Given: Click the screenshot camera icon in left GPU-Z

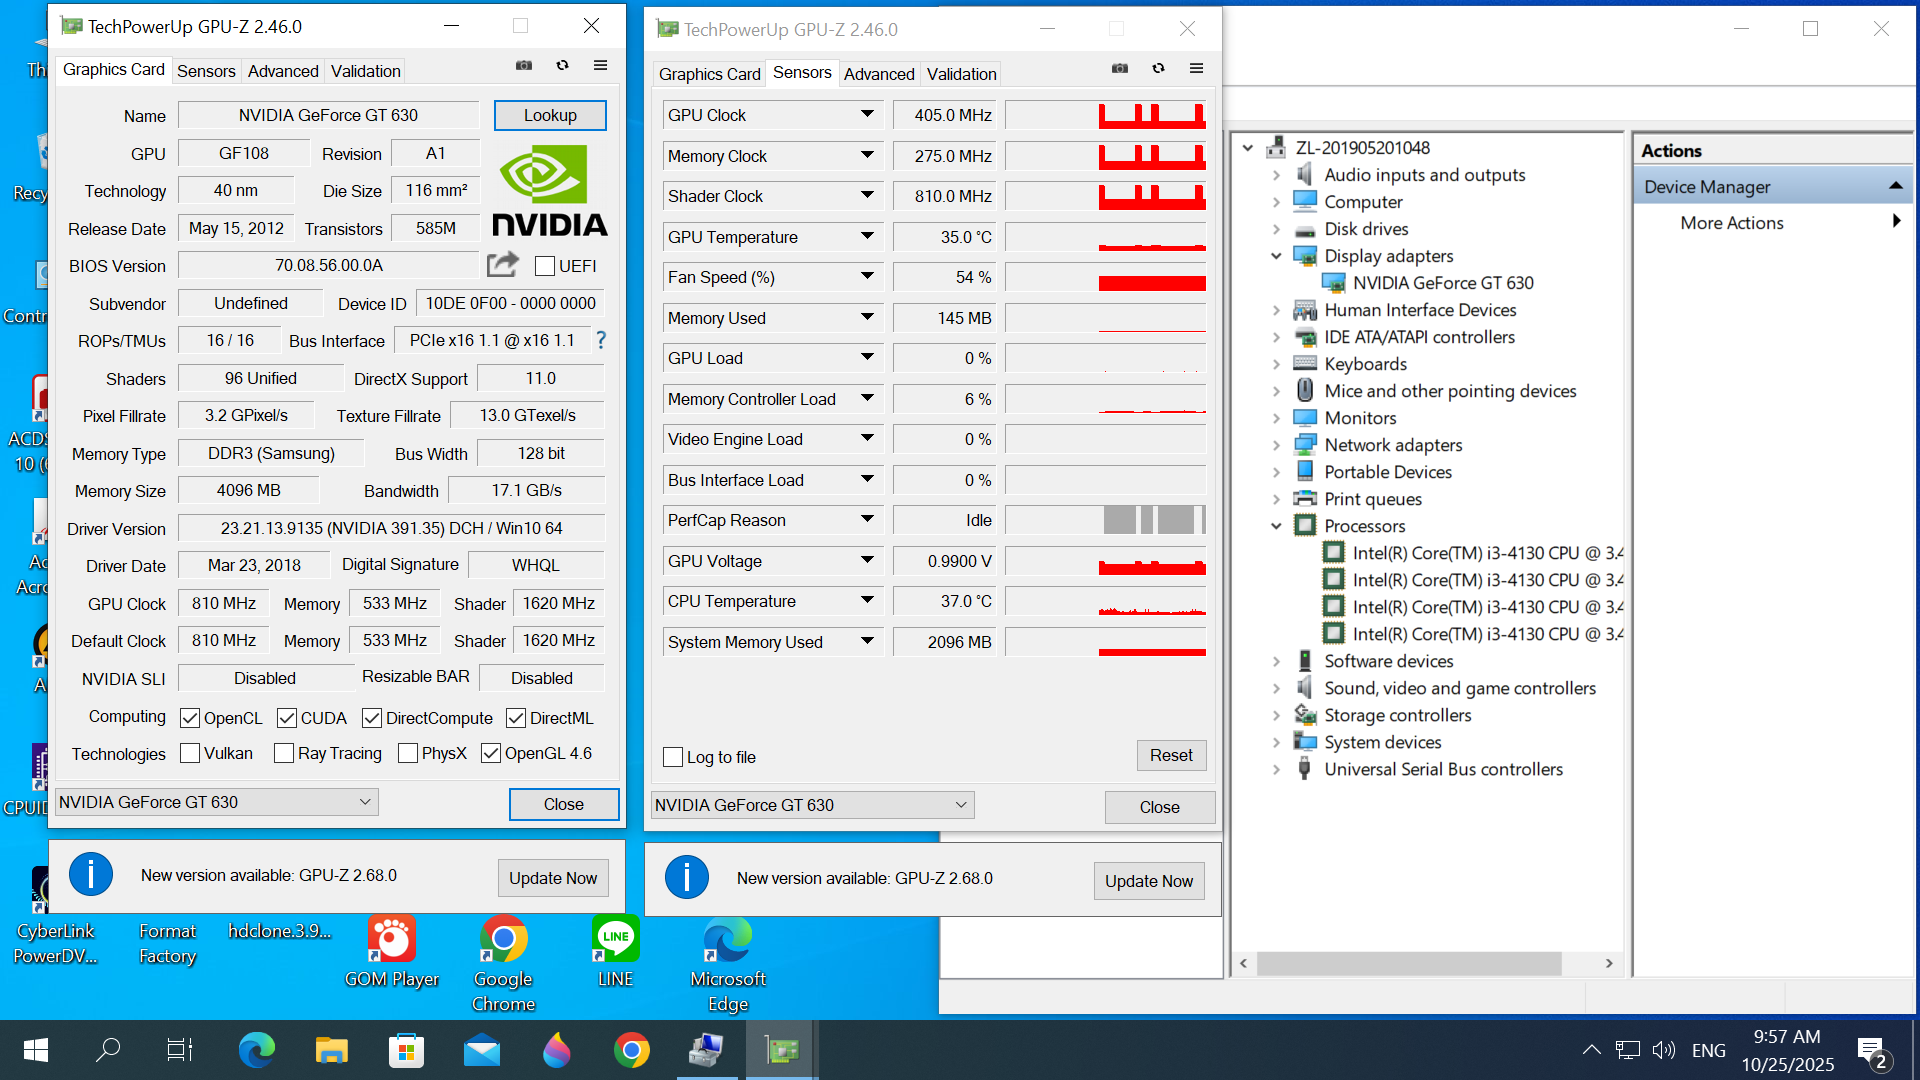Looking at the screenshot, I should click(524, 66).
